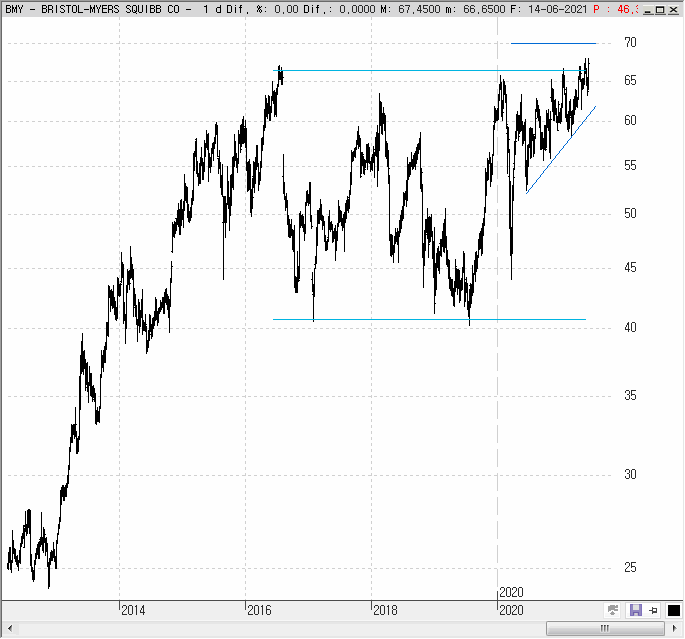Click the gray chart settings icon
This screenshot has height=639, width=685.
point(613,610)
